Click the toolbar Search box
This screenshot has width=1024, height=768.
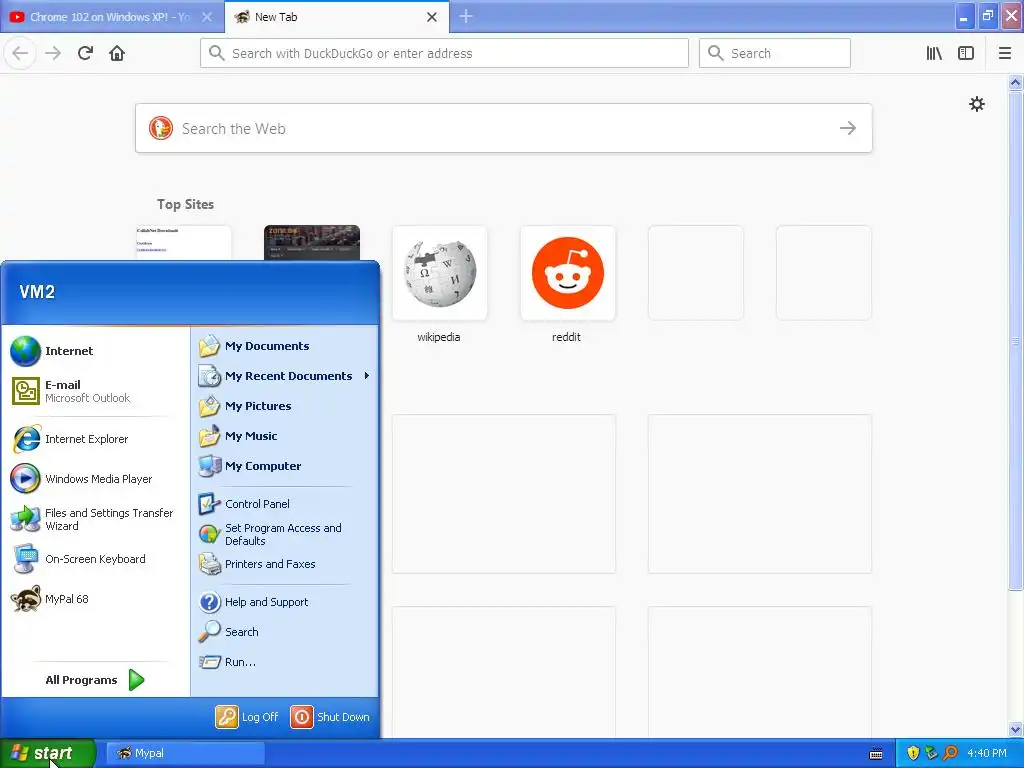coord(775,53)
